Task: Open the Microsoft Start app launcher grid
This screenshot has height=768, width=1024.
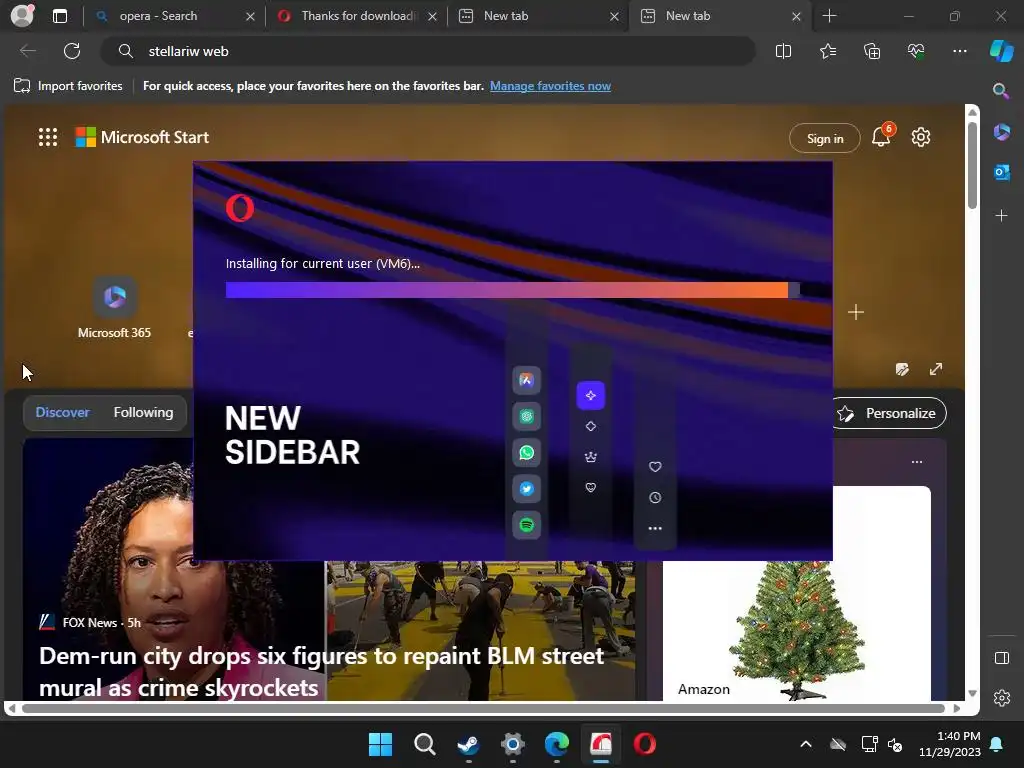Action: (x=48, y=137)
